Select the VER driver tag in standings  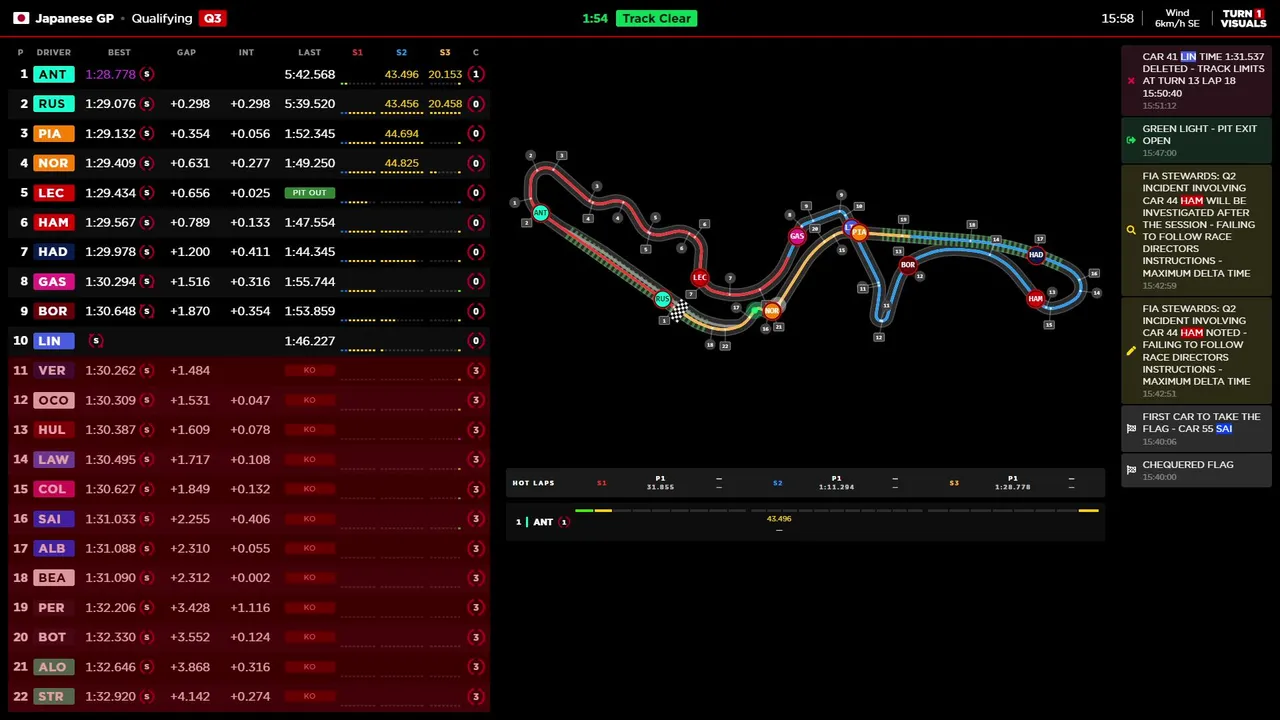click(x=53, y=370)
